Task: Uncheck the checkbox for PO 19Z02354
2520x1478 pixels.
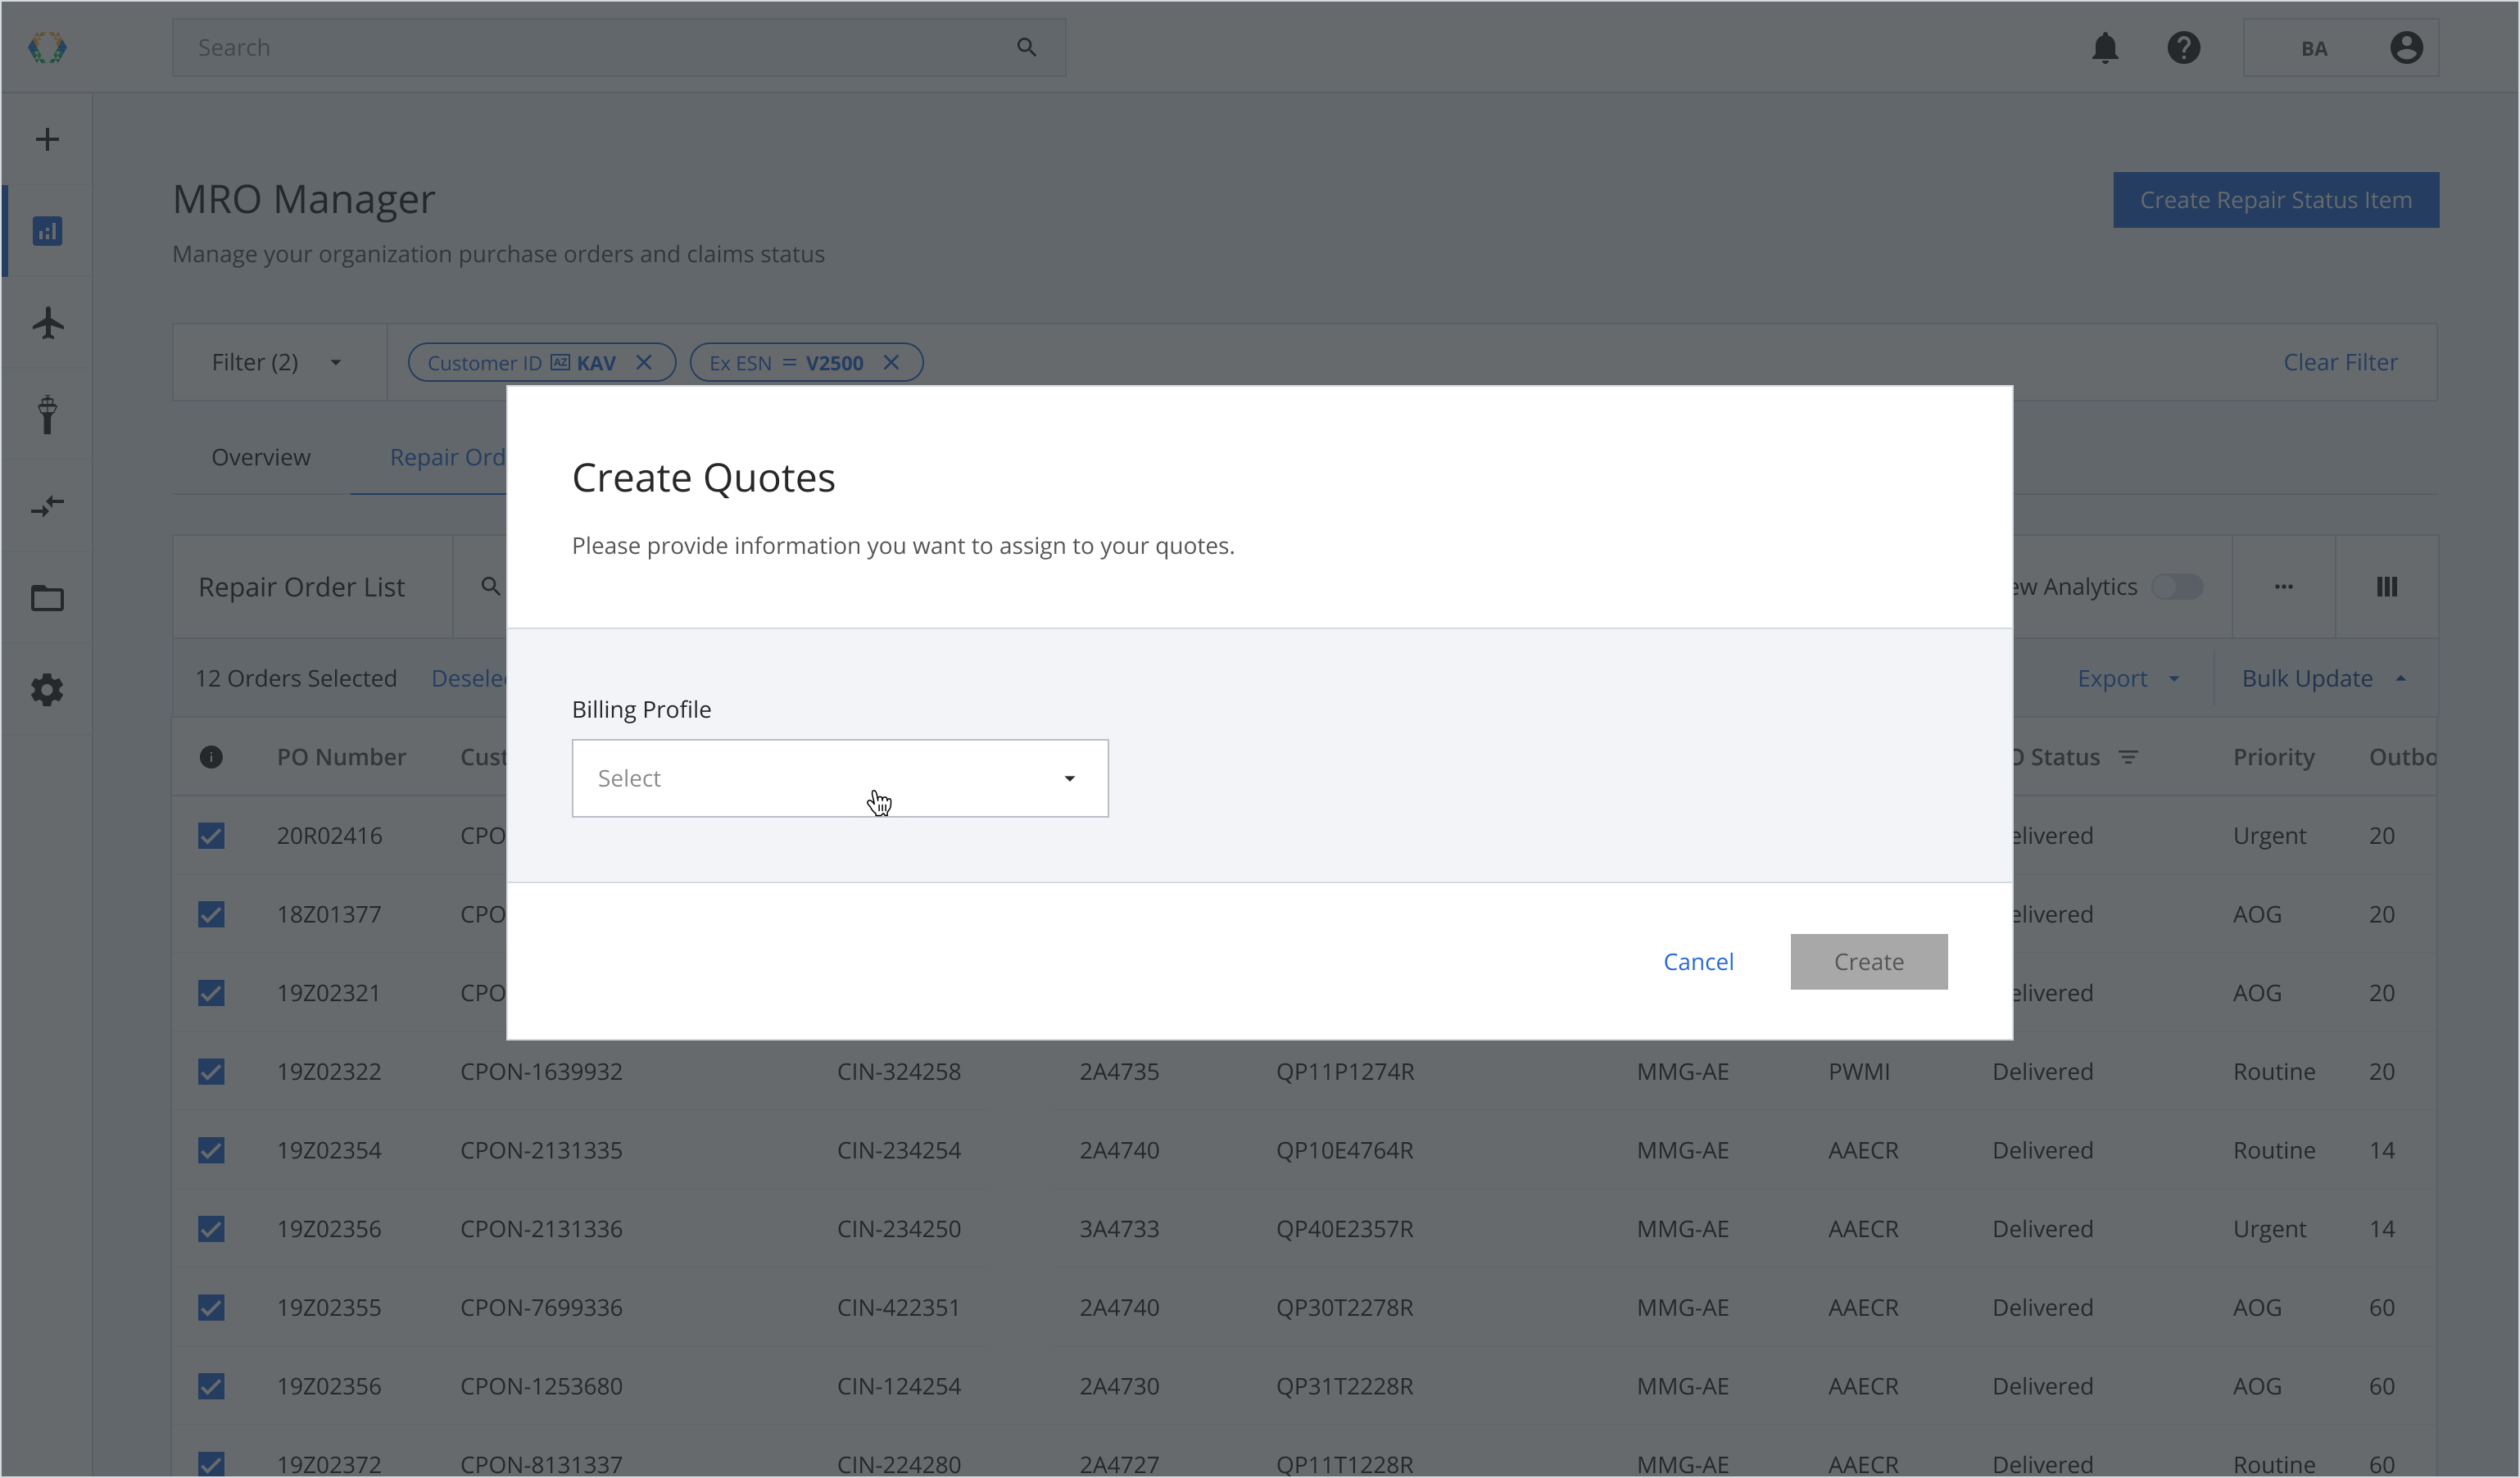Action: click(211, 1150)
